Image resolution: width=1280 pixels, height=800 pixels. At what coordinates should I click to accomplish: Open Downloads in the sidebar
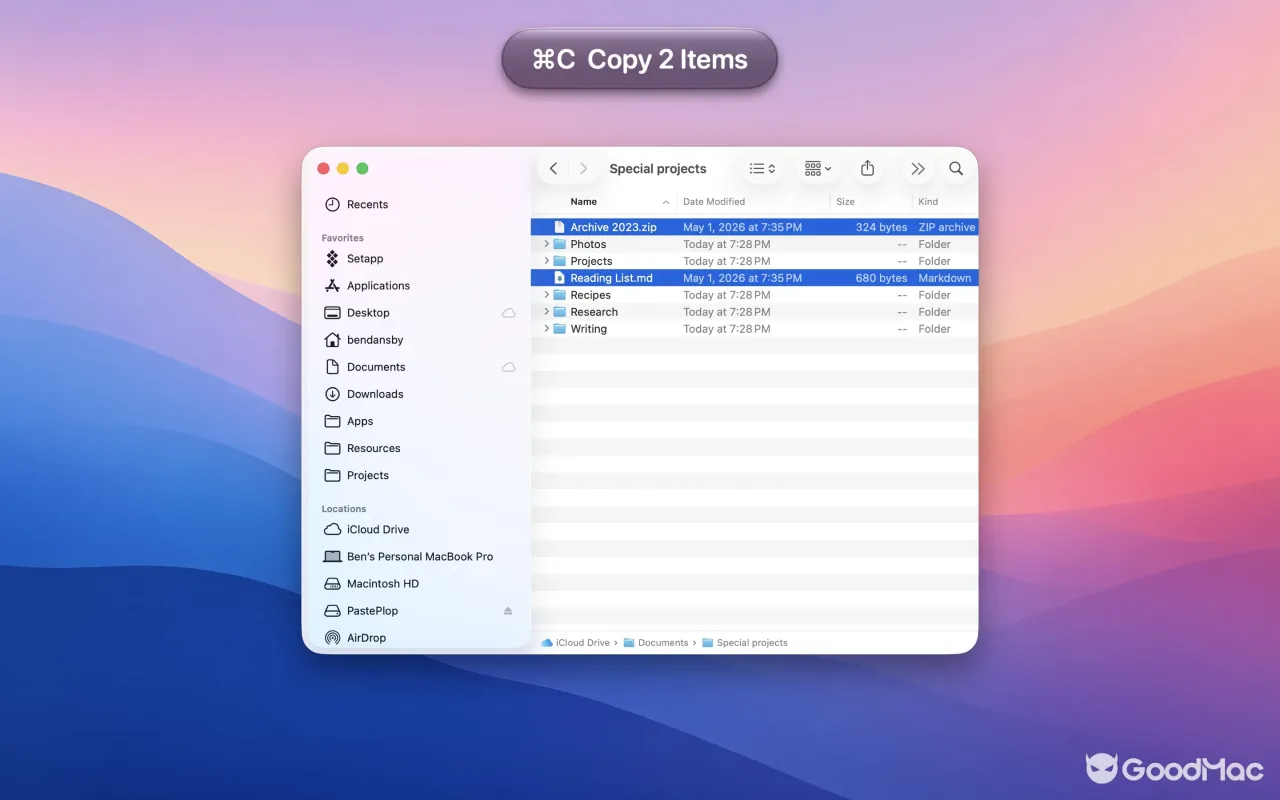tap(364, 394)
